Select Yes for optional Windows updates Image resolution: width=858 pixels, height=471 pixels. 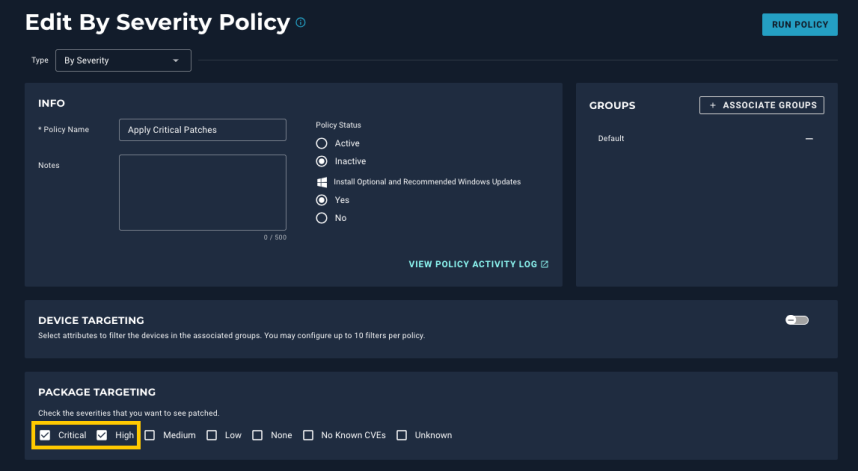[322, 200]
